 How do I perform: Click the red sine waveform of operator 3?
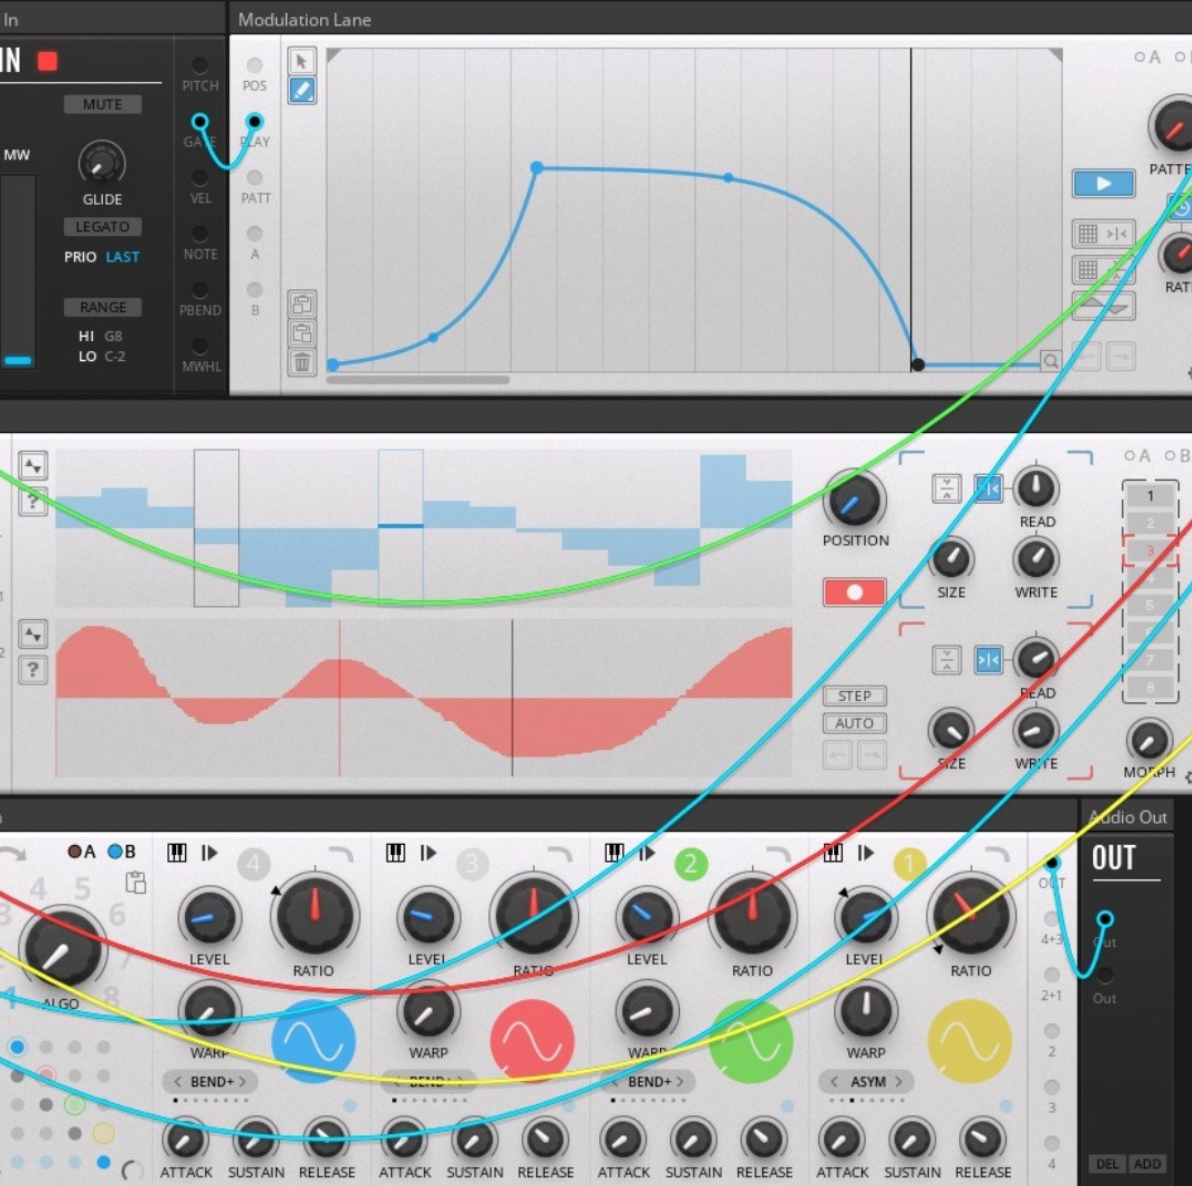(532, 1041)
